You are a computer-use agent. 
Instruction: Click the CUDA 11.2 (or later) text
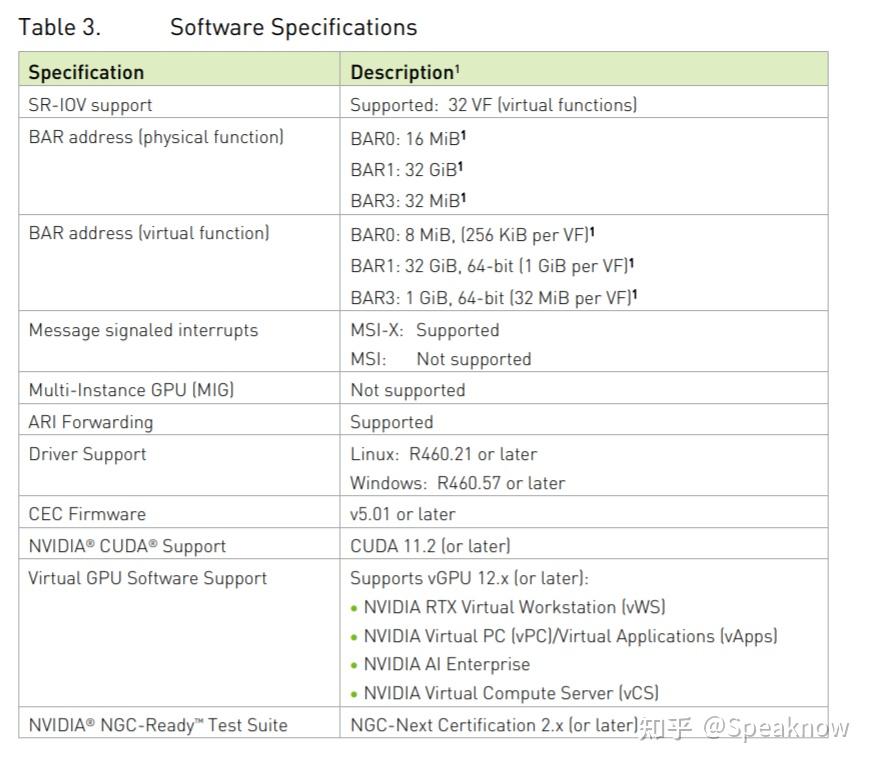click(x=430, y=546)
